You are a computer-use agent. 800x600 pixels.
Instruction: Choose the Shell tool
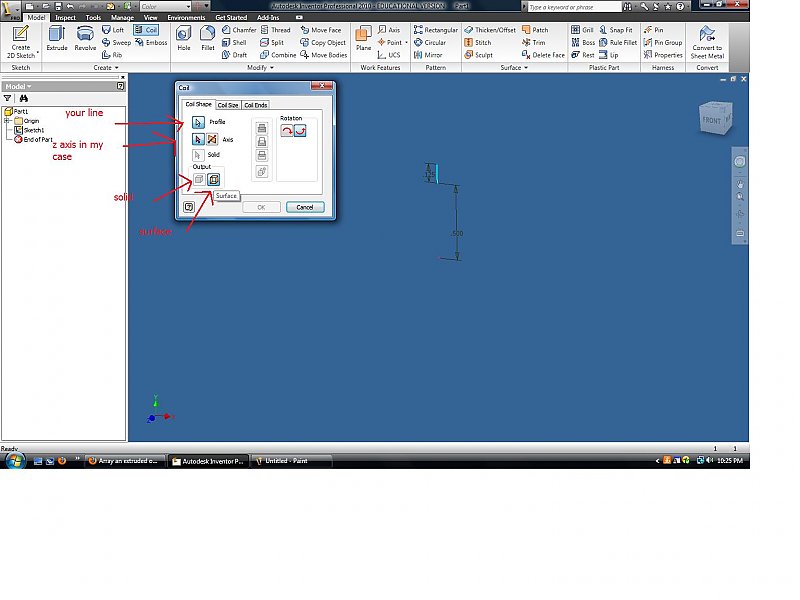coord(234,42)
